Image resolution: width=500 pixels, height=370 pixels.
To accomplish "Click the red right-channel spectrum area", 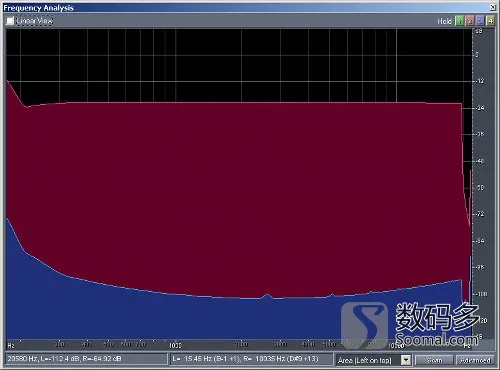I will click(x=233, y=193).
